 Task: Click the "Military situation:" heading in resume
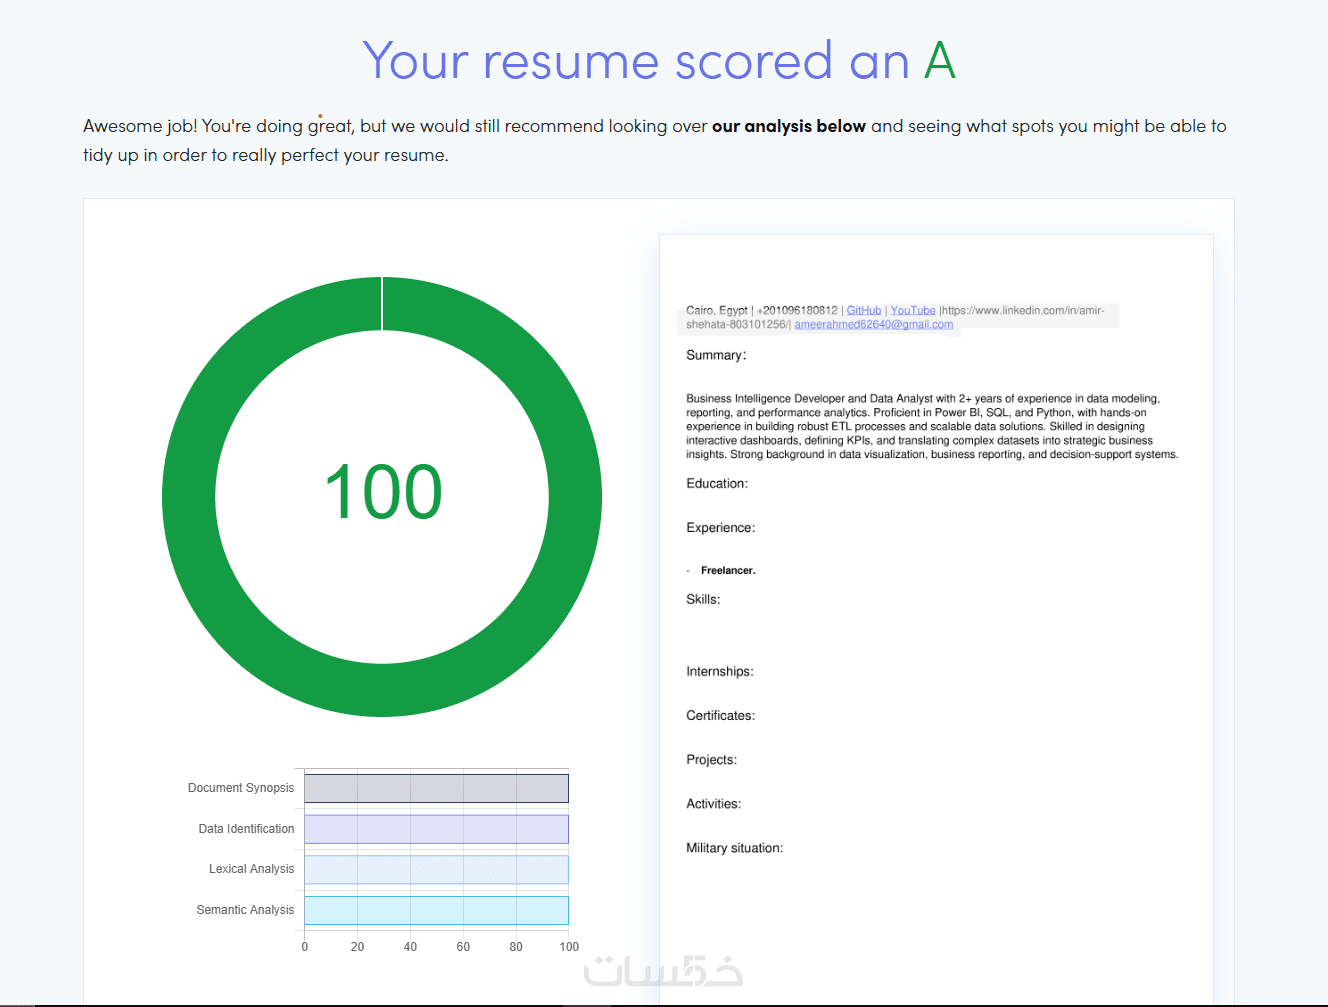735,848
